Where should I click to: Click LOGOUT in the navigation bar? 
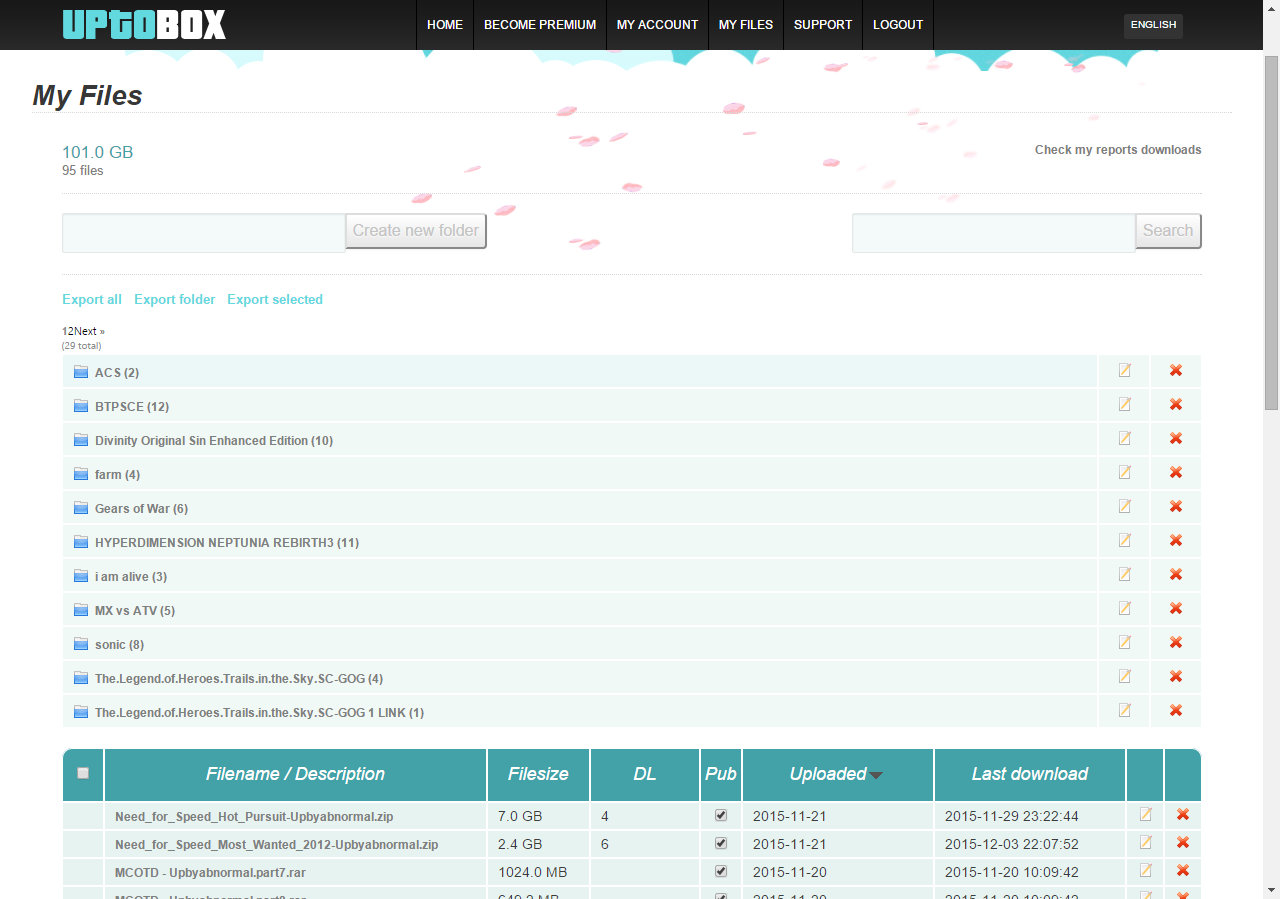pyautogui.click(x=898, y=25)
